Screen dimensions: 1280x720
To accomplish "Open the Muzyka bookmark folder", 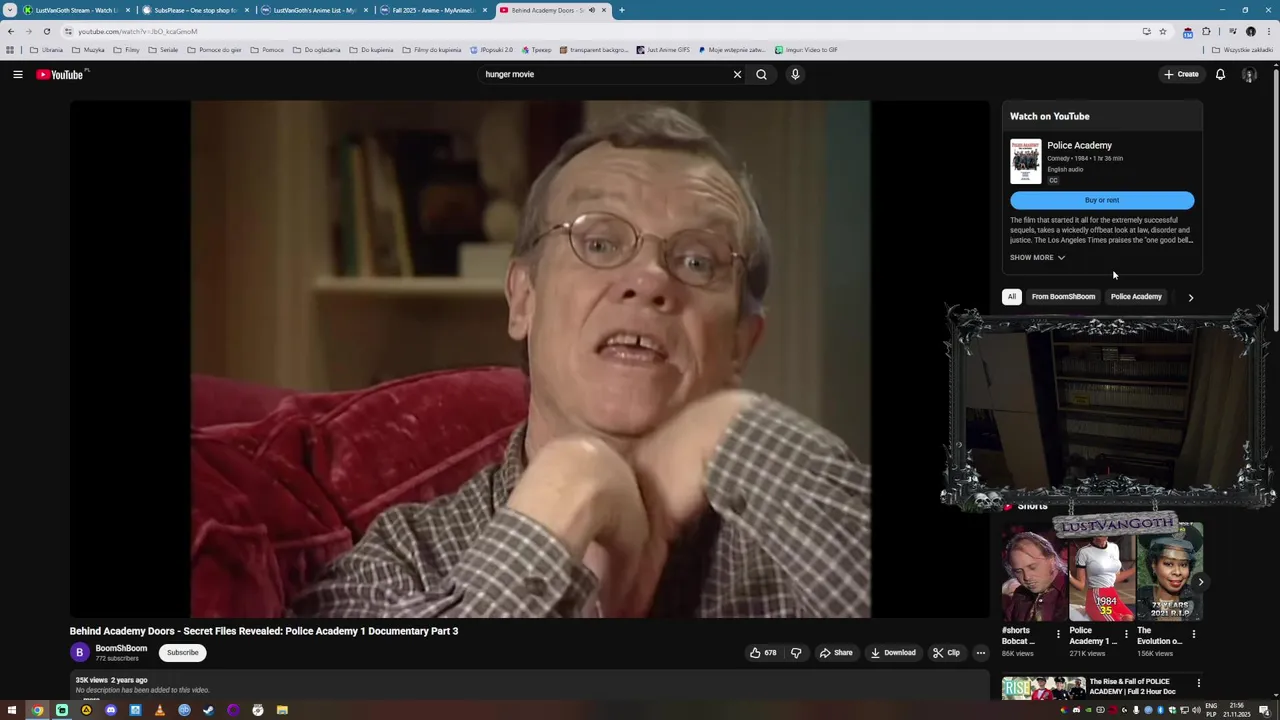I will (x=88, y=49).
